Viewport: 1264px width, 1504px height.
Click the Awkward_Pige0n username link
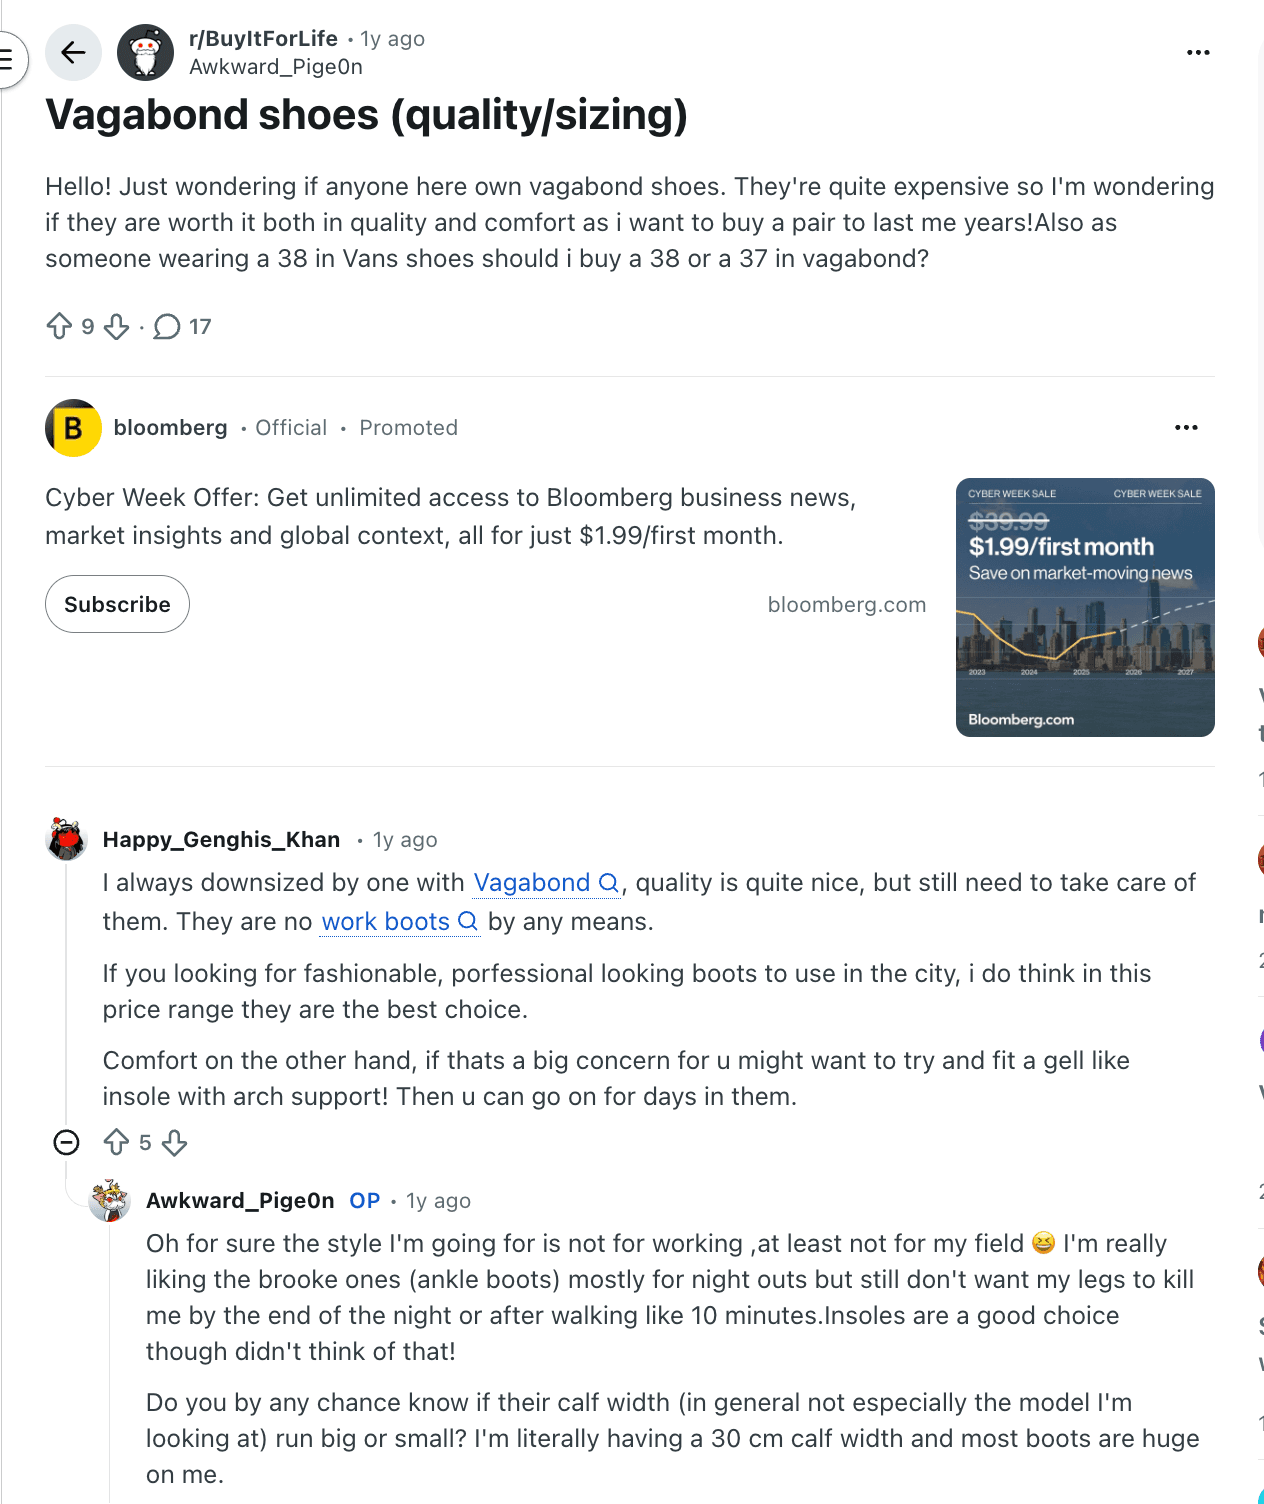(276, 67)
